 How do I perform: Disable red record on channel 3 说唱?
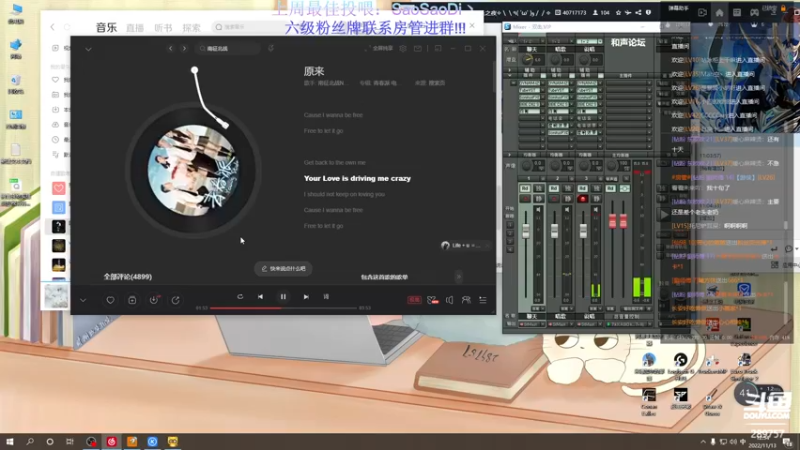582,198
